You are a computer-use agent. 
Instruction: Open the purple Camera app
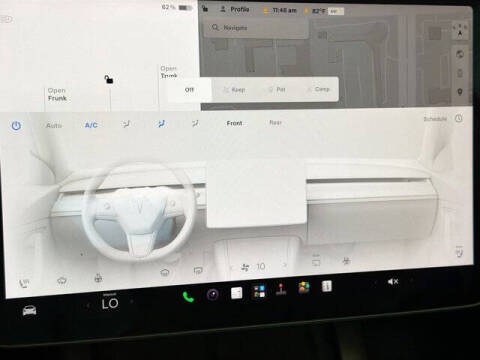(x=213, y=294)
